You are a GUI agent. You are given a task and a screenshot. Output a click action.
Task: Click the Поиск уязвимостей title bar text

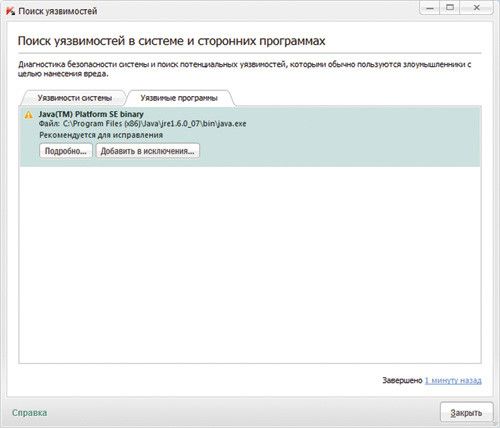point(58,11)
